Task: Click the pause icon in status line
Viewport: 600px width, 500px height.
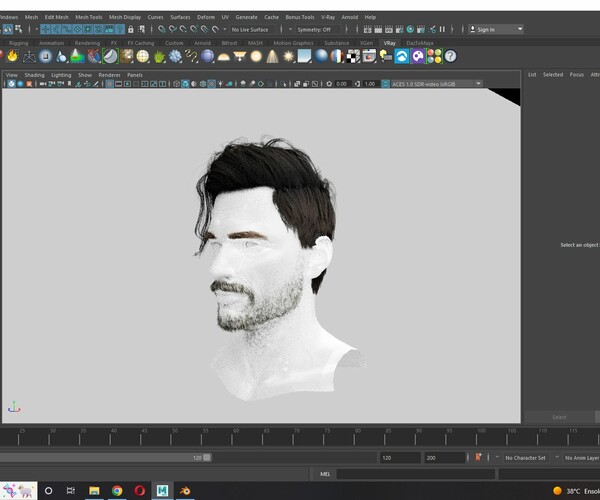Action: [x=442, y=29]
